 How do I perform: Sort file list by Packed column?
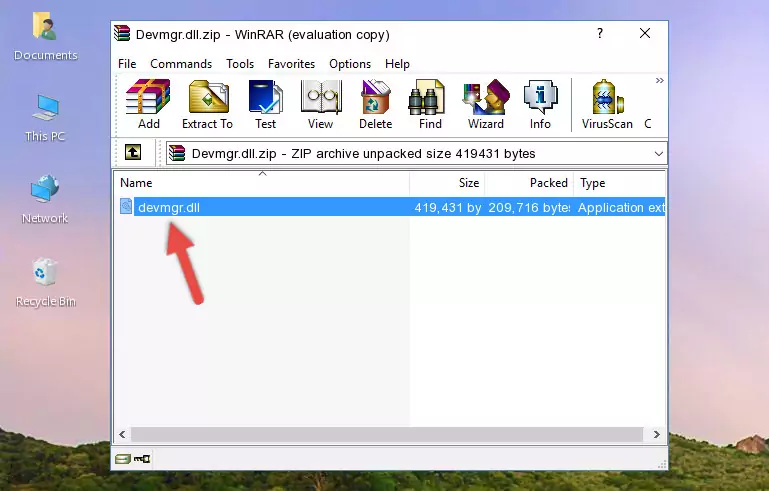[529, 183]
